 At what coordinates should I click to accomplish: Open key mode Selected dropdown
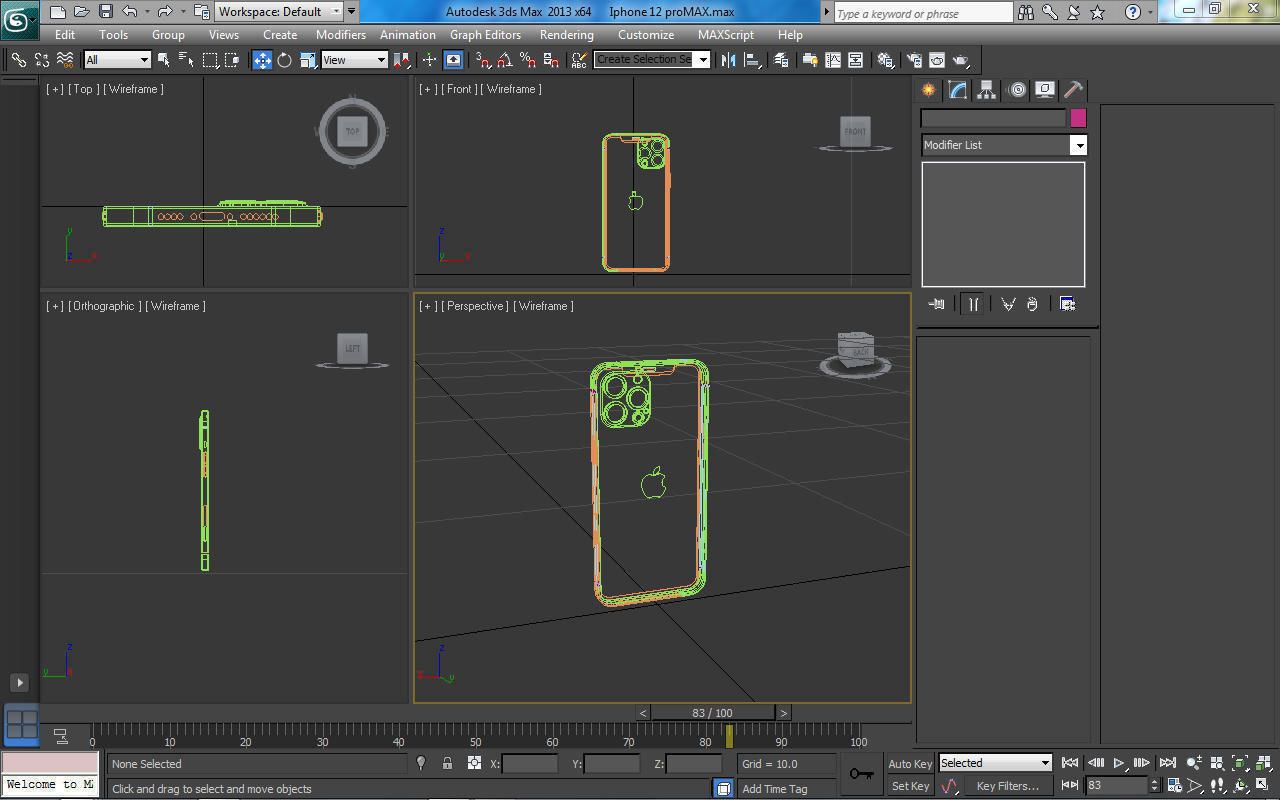coord(995,763)
